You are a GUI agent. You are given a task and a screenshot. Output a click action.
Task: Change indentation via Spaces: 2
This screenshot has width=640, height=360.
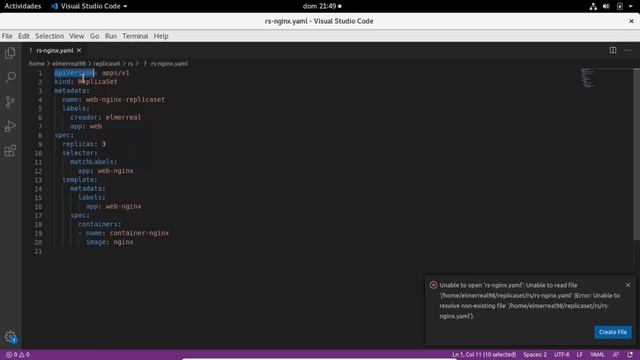535,355
